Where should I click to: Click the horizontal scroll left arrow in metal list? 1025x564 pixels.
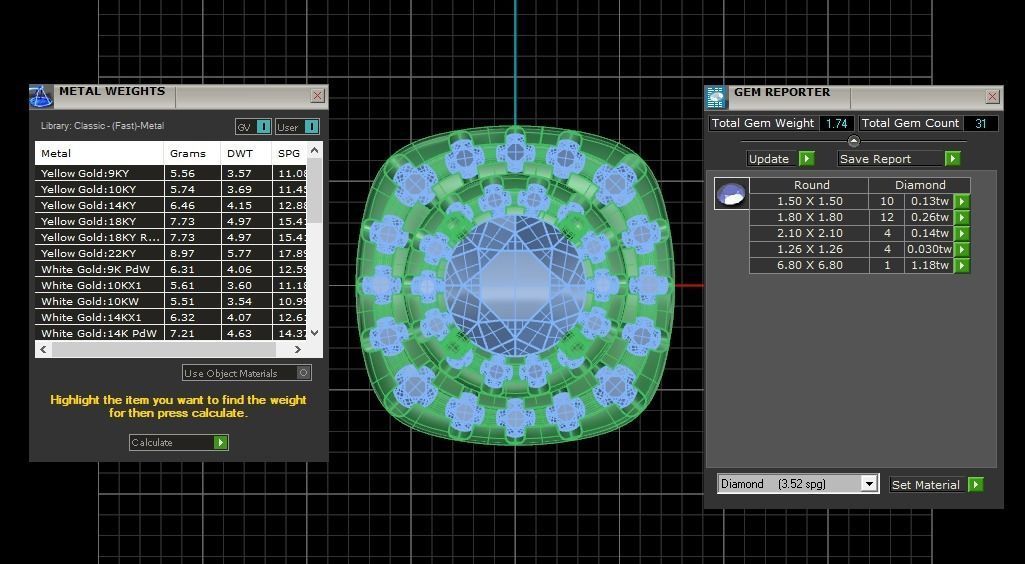[43, 350]
